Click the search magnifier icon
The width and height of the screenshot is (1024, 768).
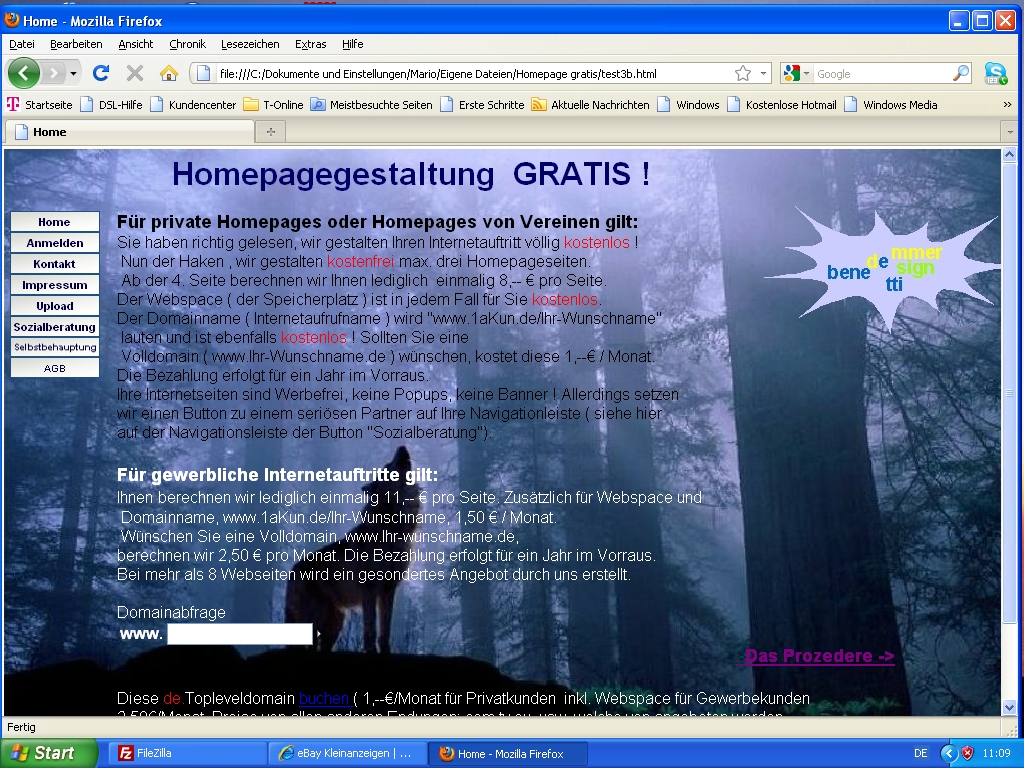coord(961,73)
